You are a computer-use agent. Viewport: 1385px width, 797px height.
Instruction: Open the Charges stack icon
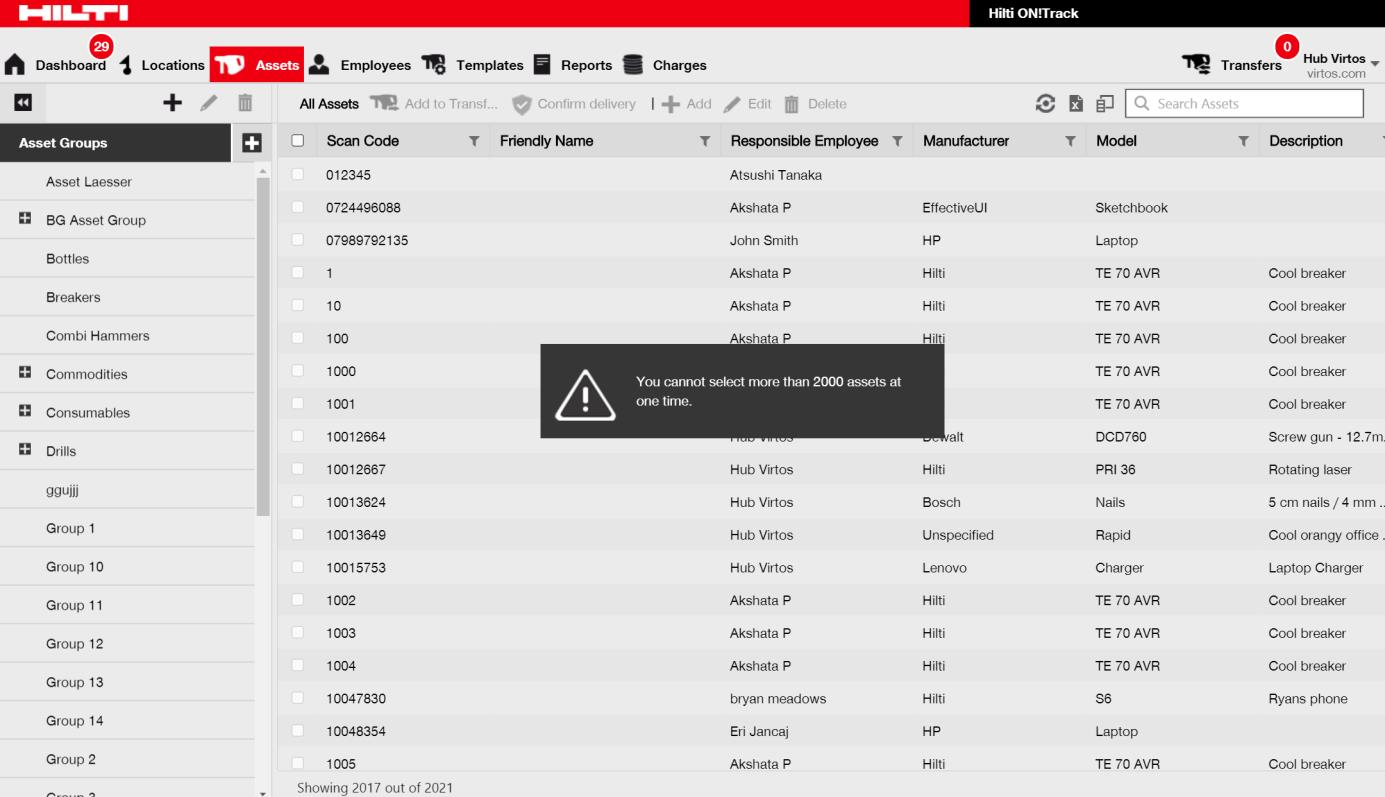click(633, 64)
